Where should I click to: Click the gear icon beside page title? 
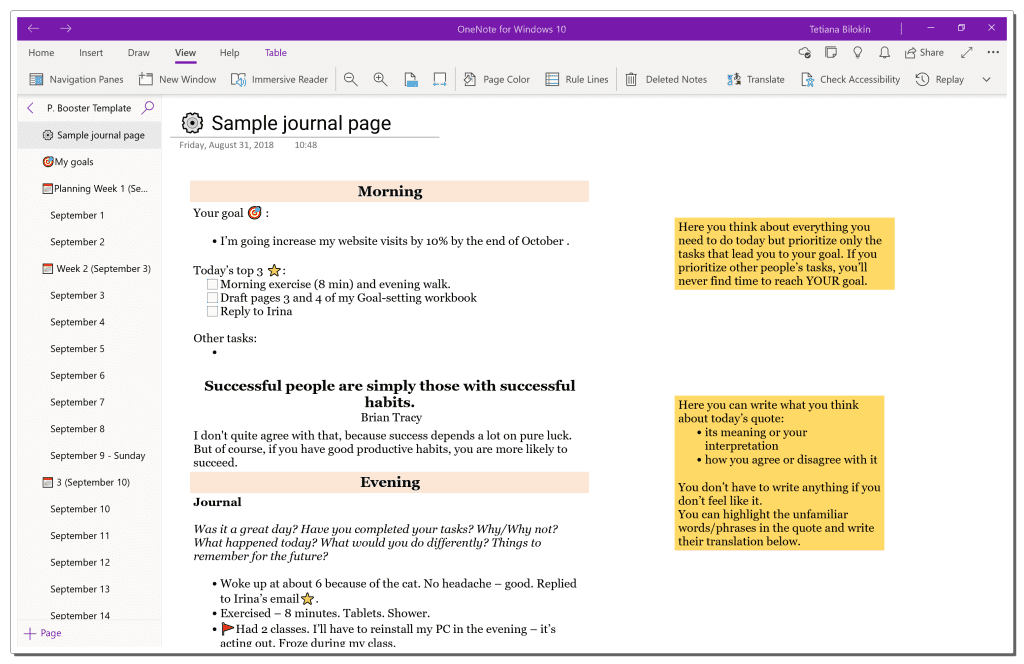tap(192, 123)
